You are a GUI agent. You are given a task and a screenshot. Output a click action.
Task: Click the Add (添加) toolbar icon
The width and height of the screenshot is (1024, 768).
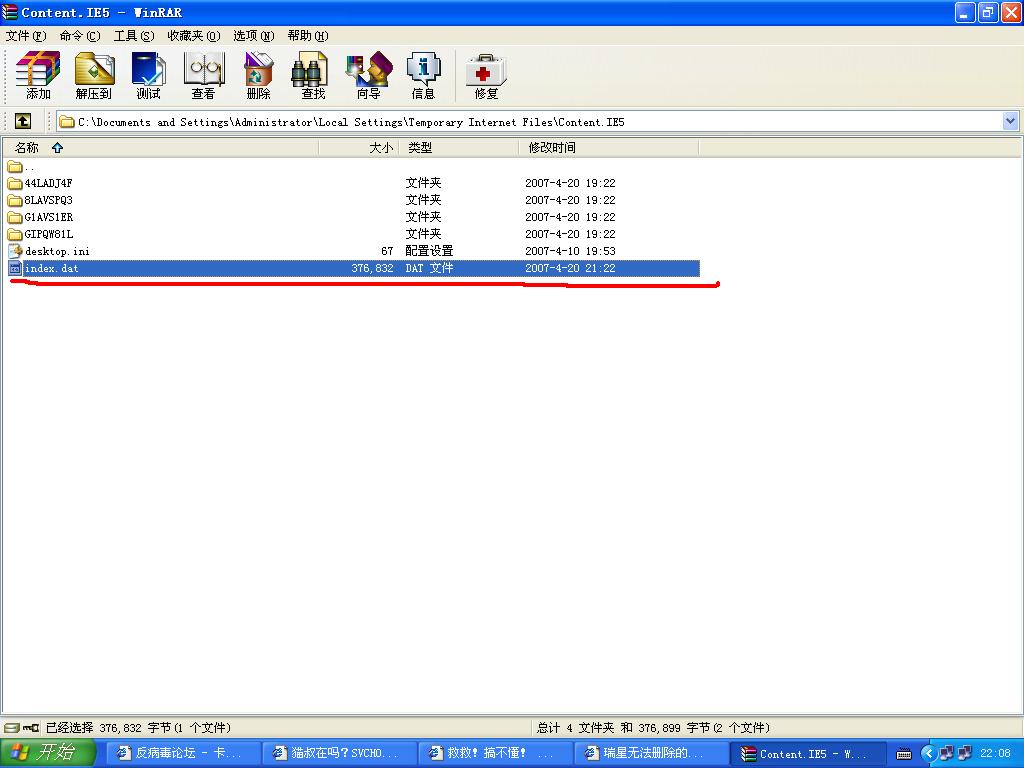[38, 76]
